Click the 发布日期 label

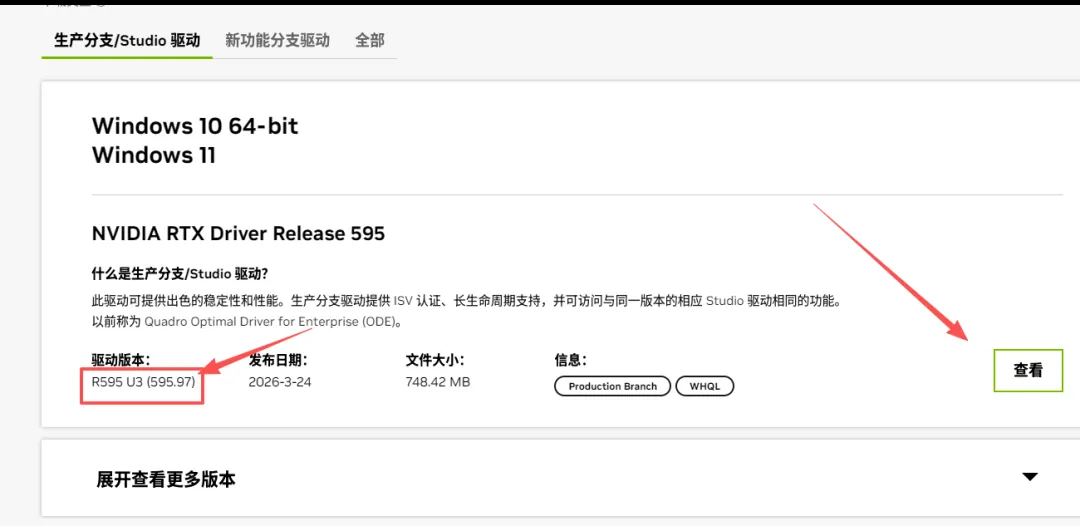(x=278, y=359)
